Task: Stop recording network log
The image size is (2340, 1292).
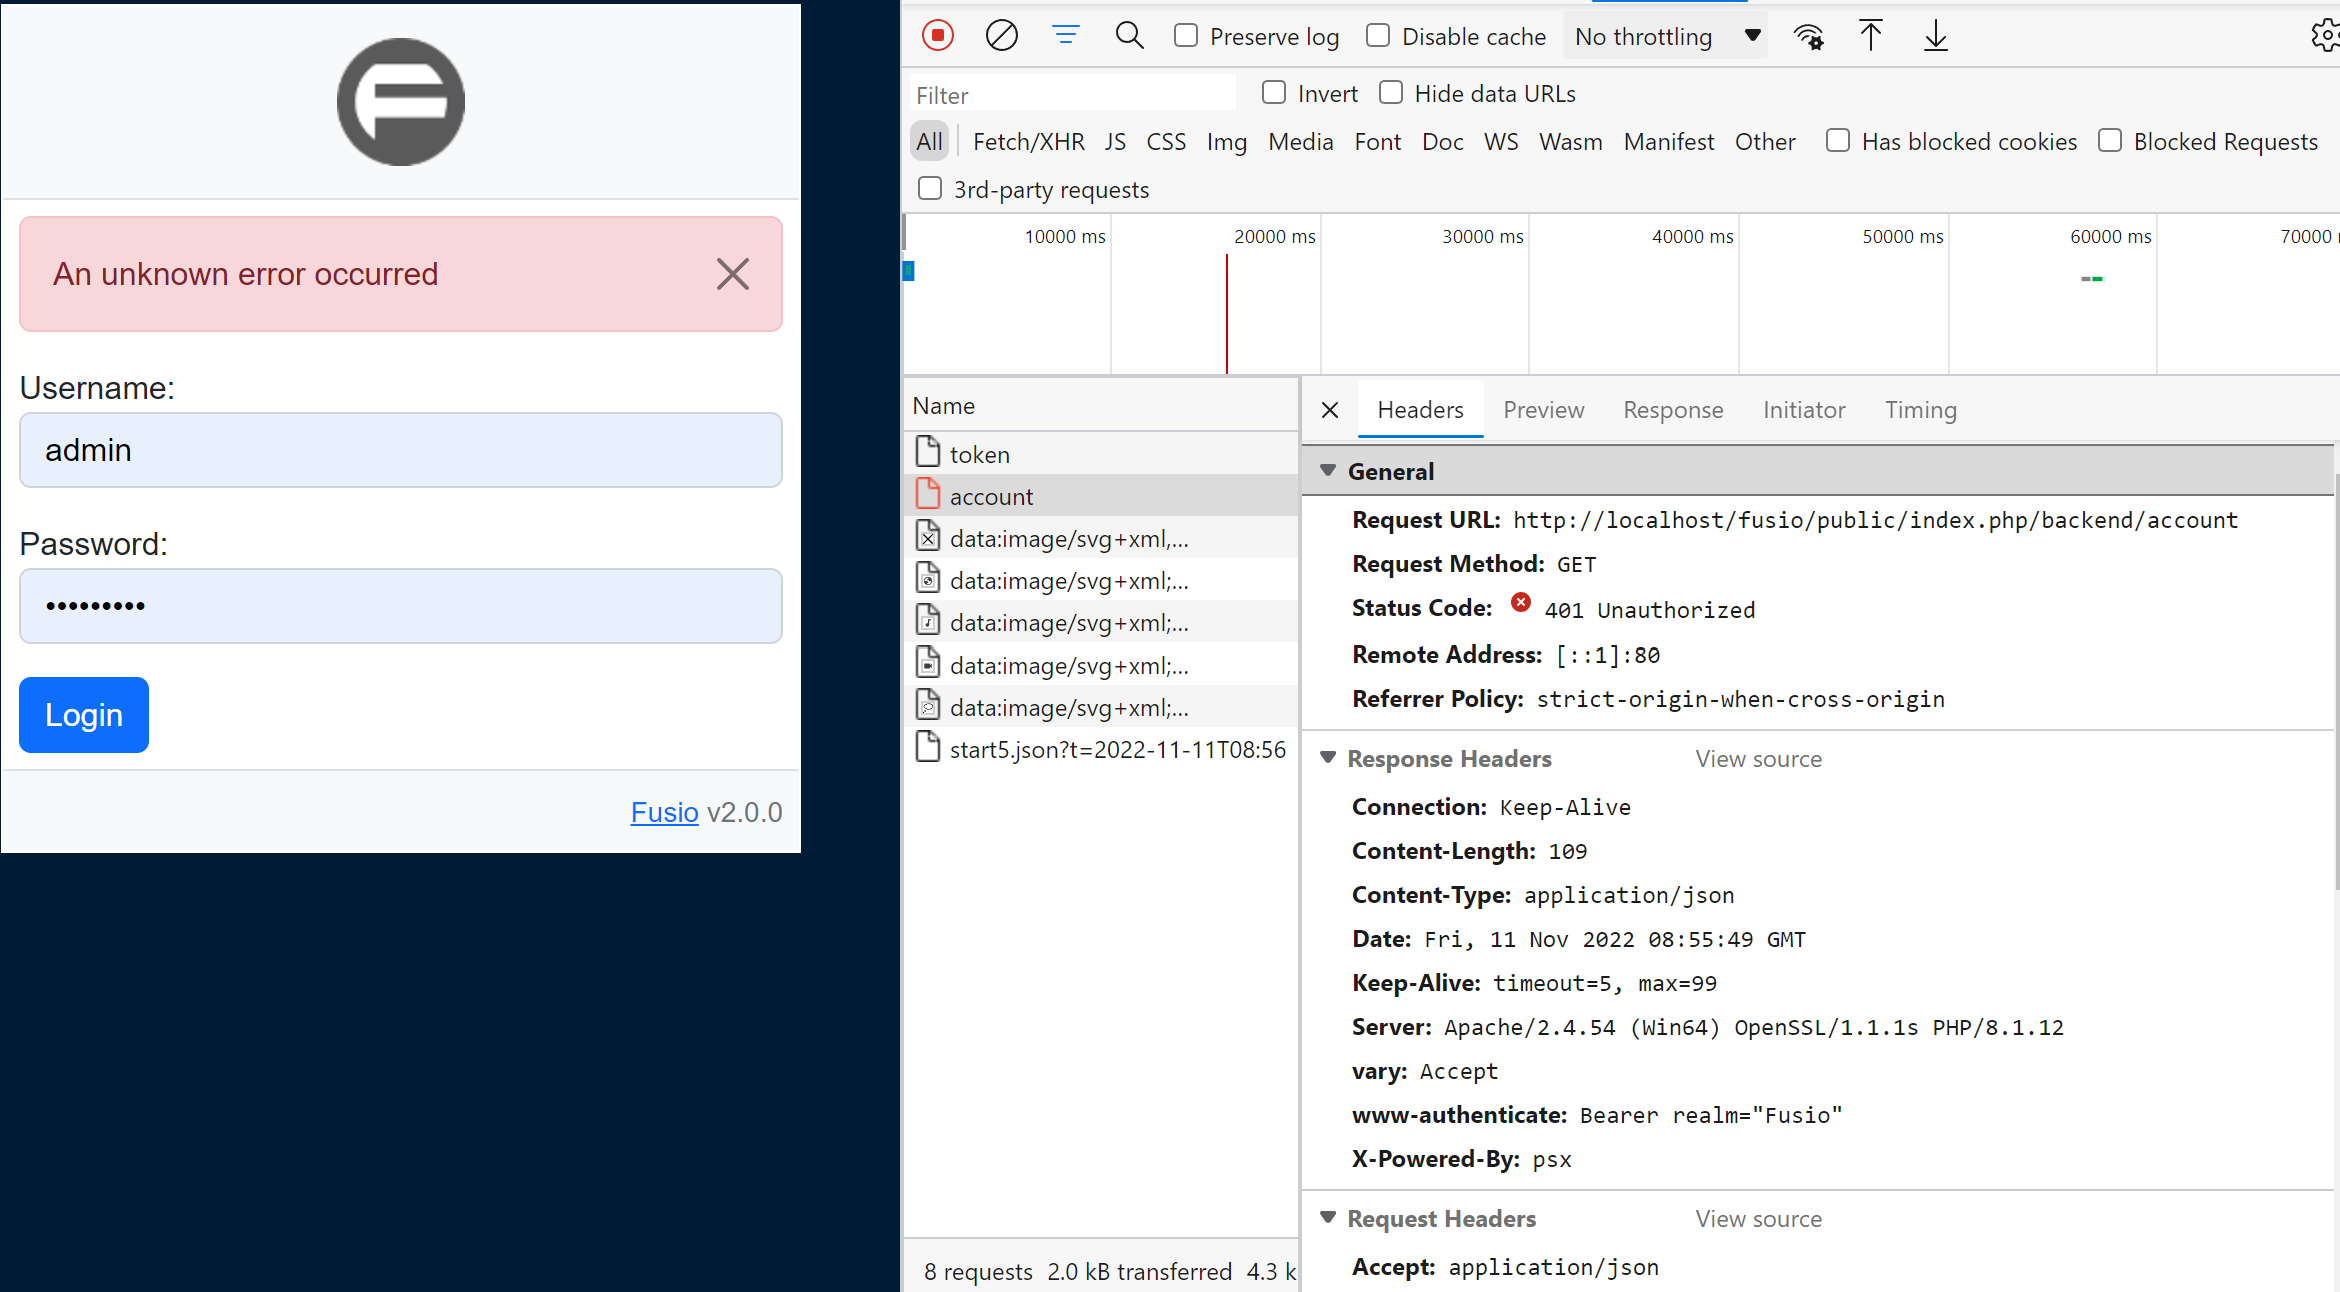Action: click(x=937, y=36)
